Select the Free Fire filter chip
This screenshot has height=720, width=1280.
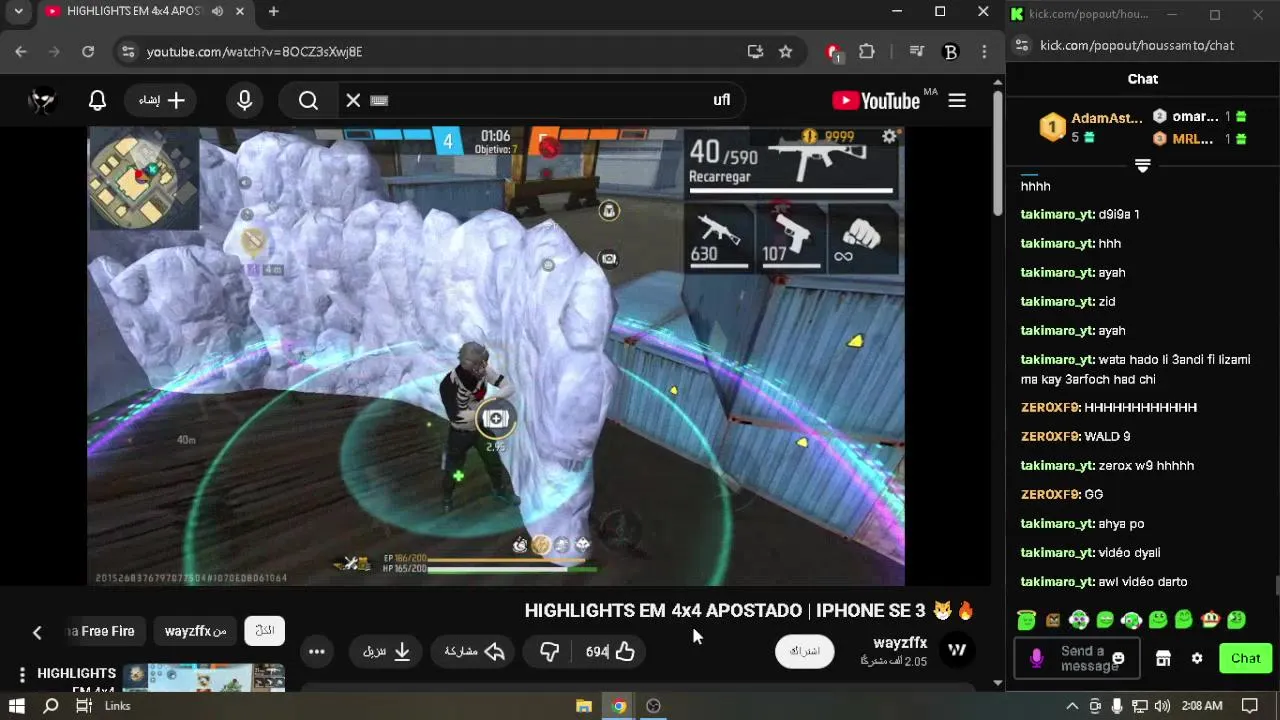pyautogui.click(x=103, y=631)
